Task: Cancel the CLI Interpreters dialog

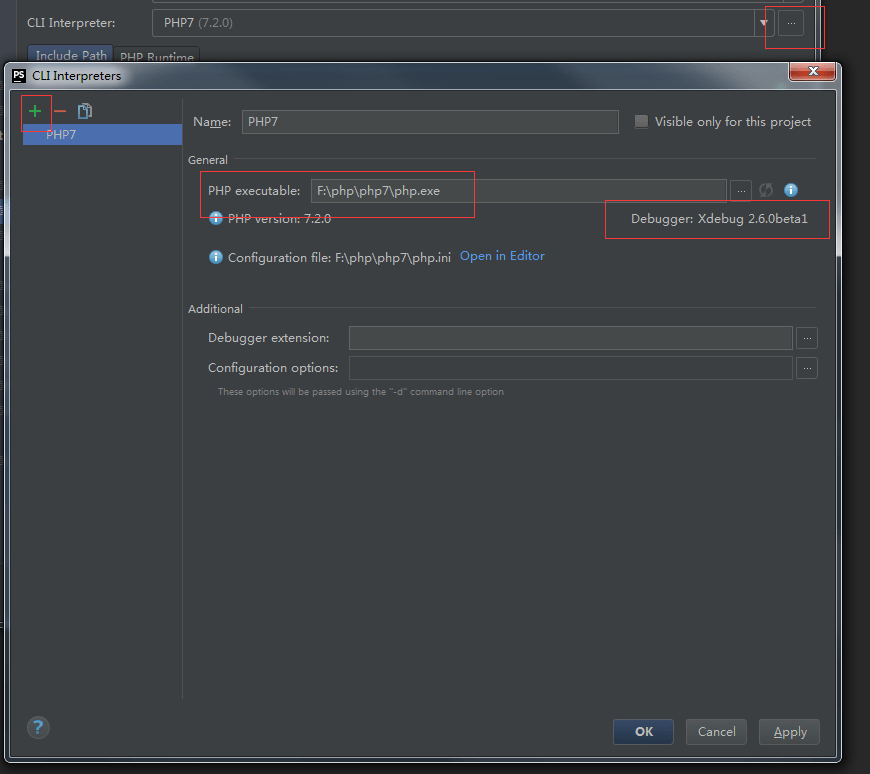Action: click(x=716, y=732)
